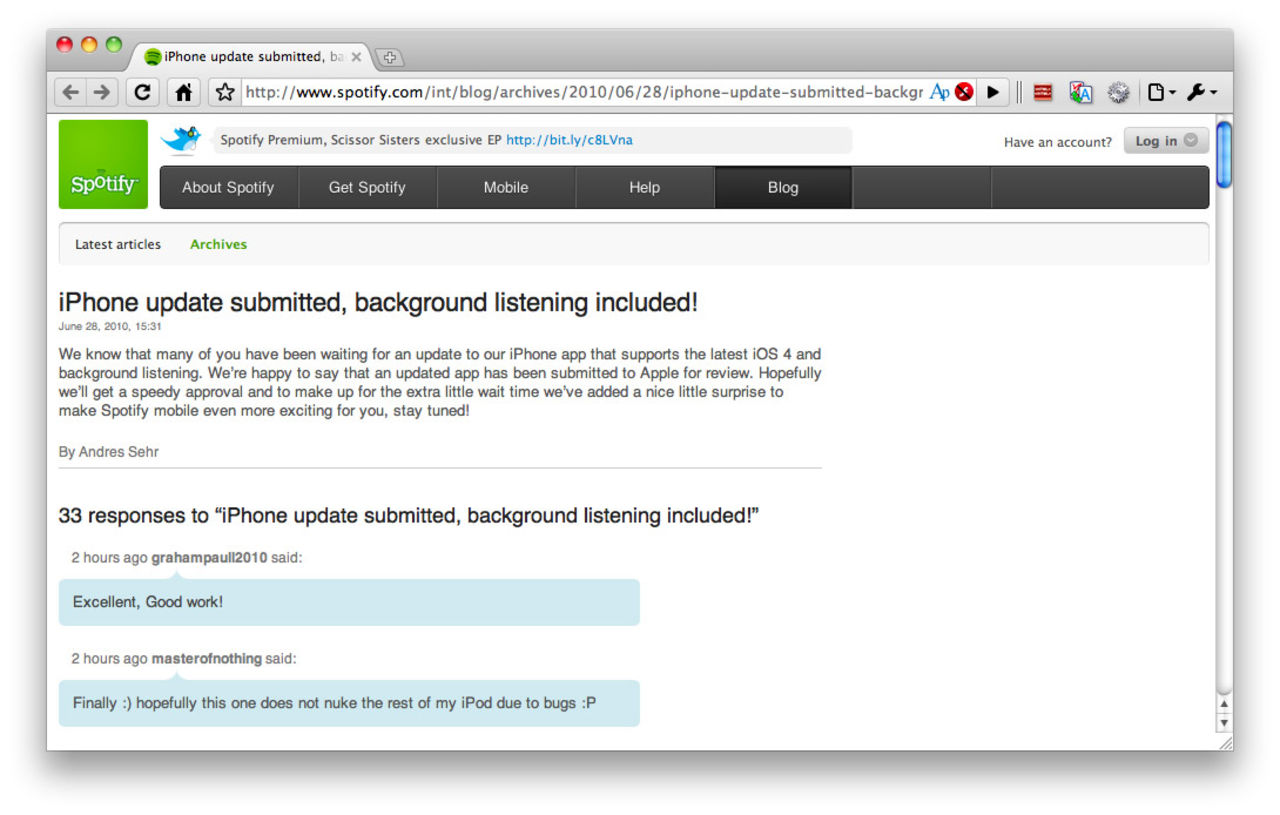Go to the browser home page
This screenshot has width=1280, height=815.
pos(183,92)
